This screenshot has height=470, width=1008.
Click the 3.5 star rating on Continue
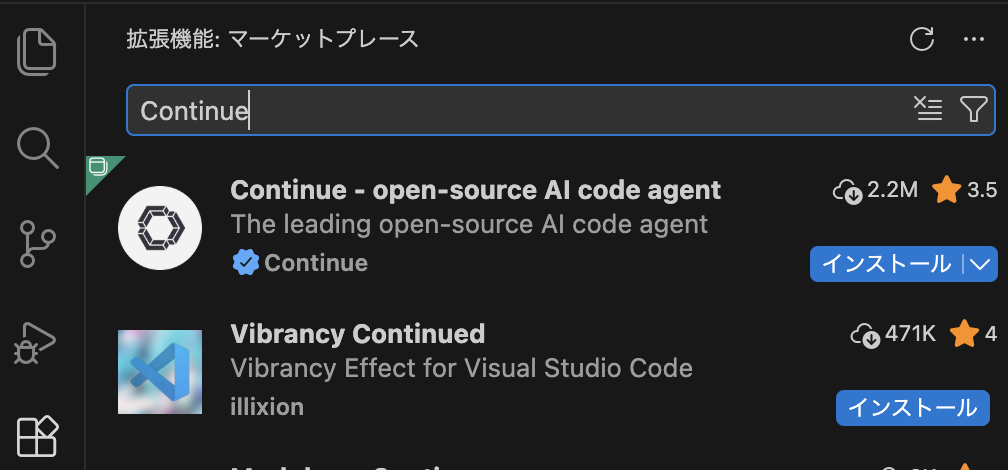coord(965,190)
